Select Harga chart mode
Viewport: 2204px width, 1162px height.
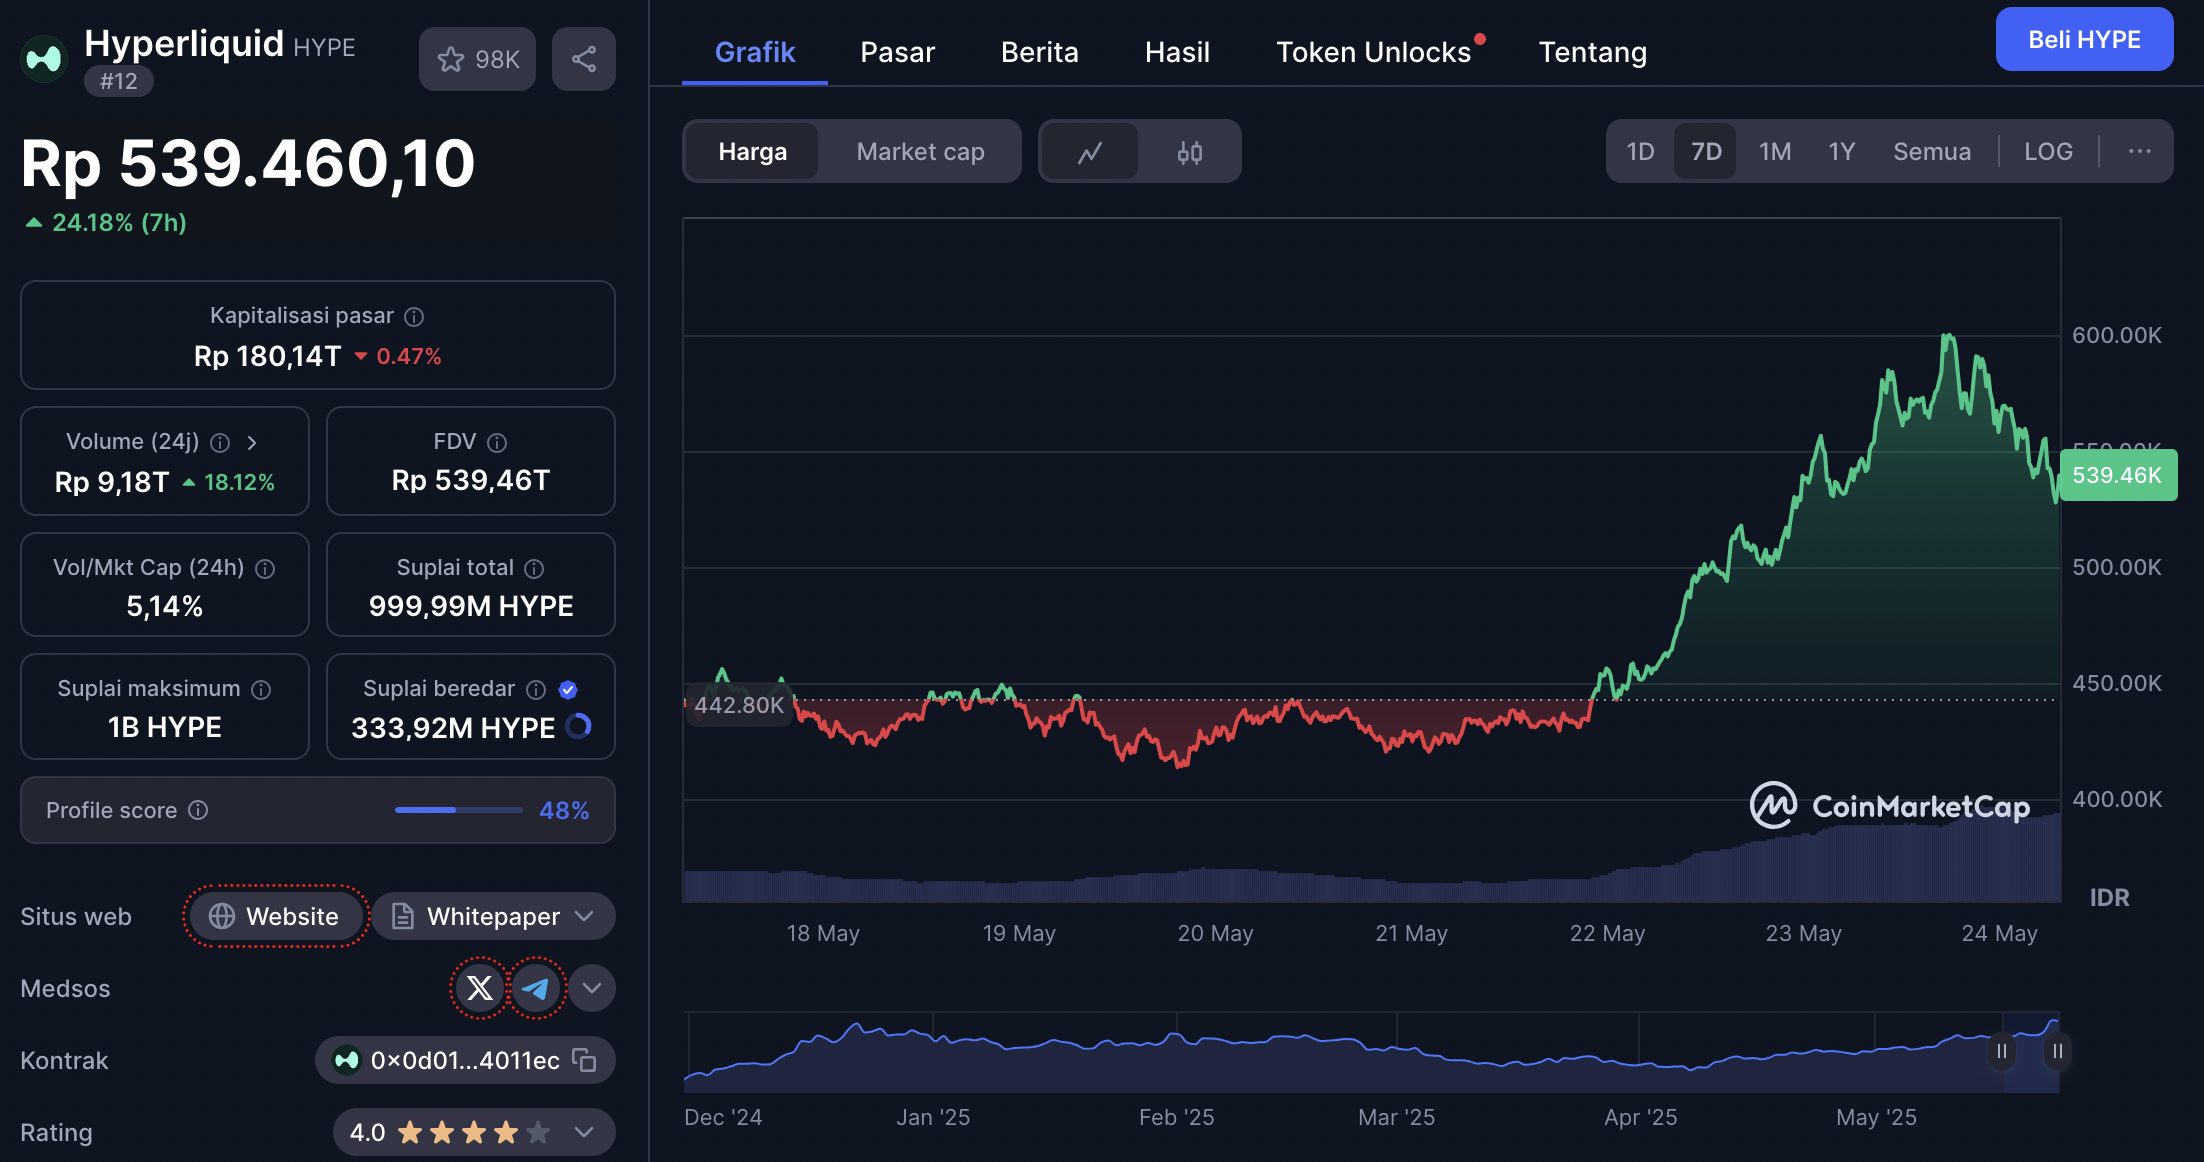752,152
